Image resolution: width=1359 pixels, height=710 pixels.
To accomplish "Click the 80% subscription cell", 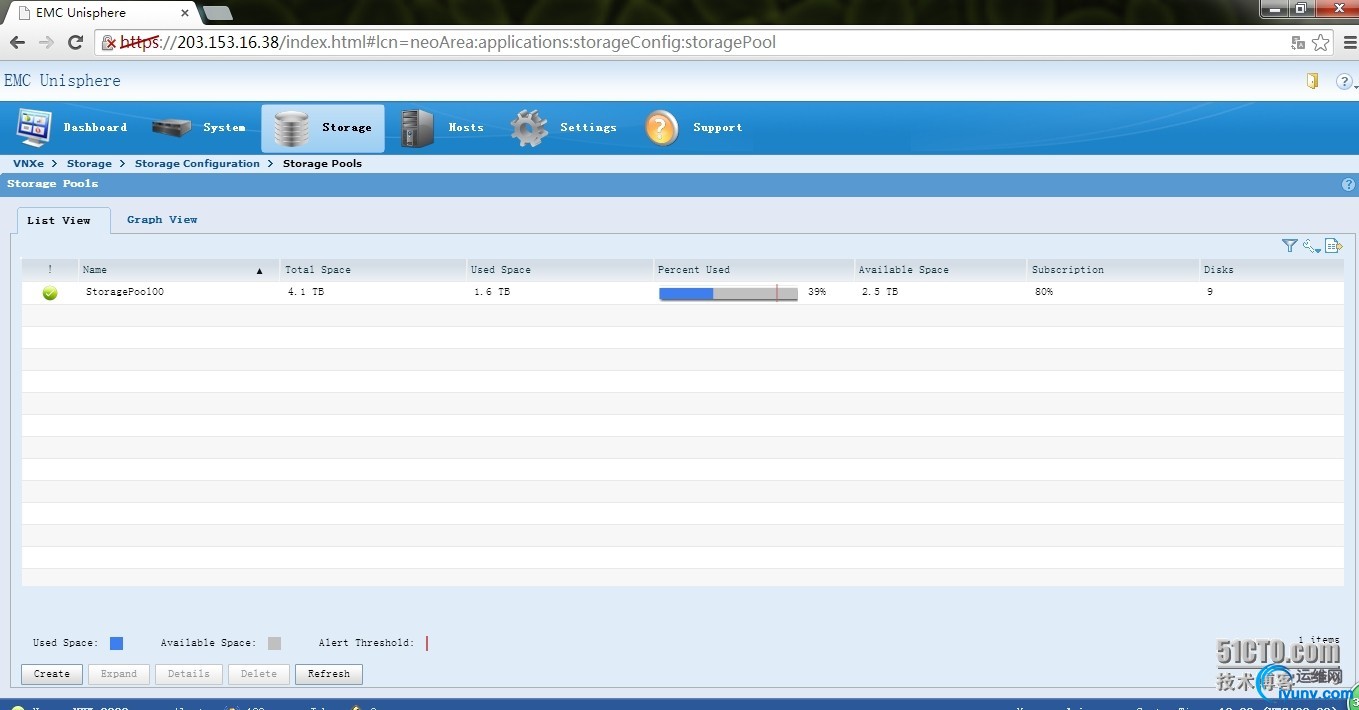I will [1044, 292].
